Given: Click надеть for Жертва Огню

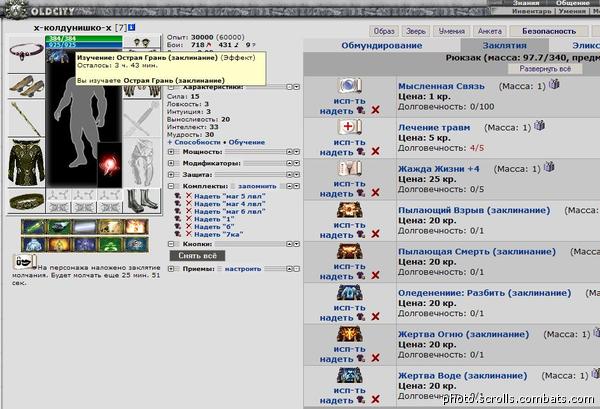Looking at the screenshot, I should point(336,359).
